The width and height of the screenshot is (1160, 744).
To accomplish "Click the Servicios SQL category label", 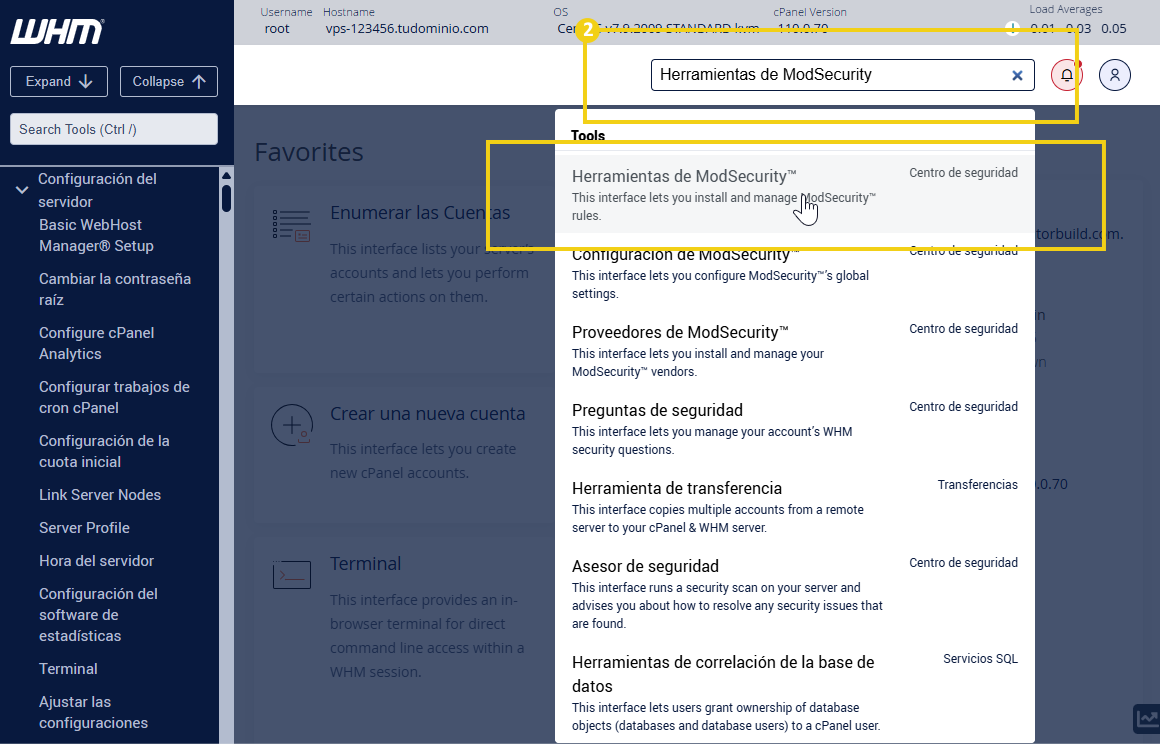I will click(x=980, y=658).
